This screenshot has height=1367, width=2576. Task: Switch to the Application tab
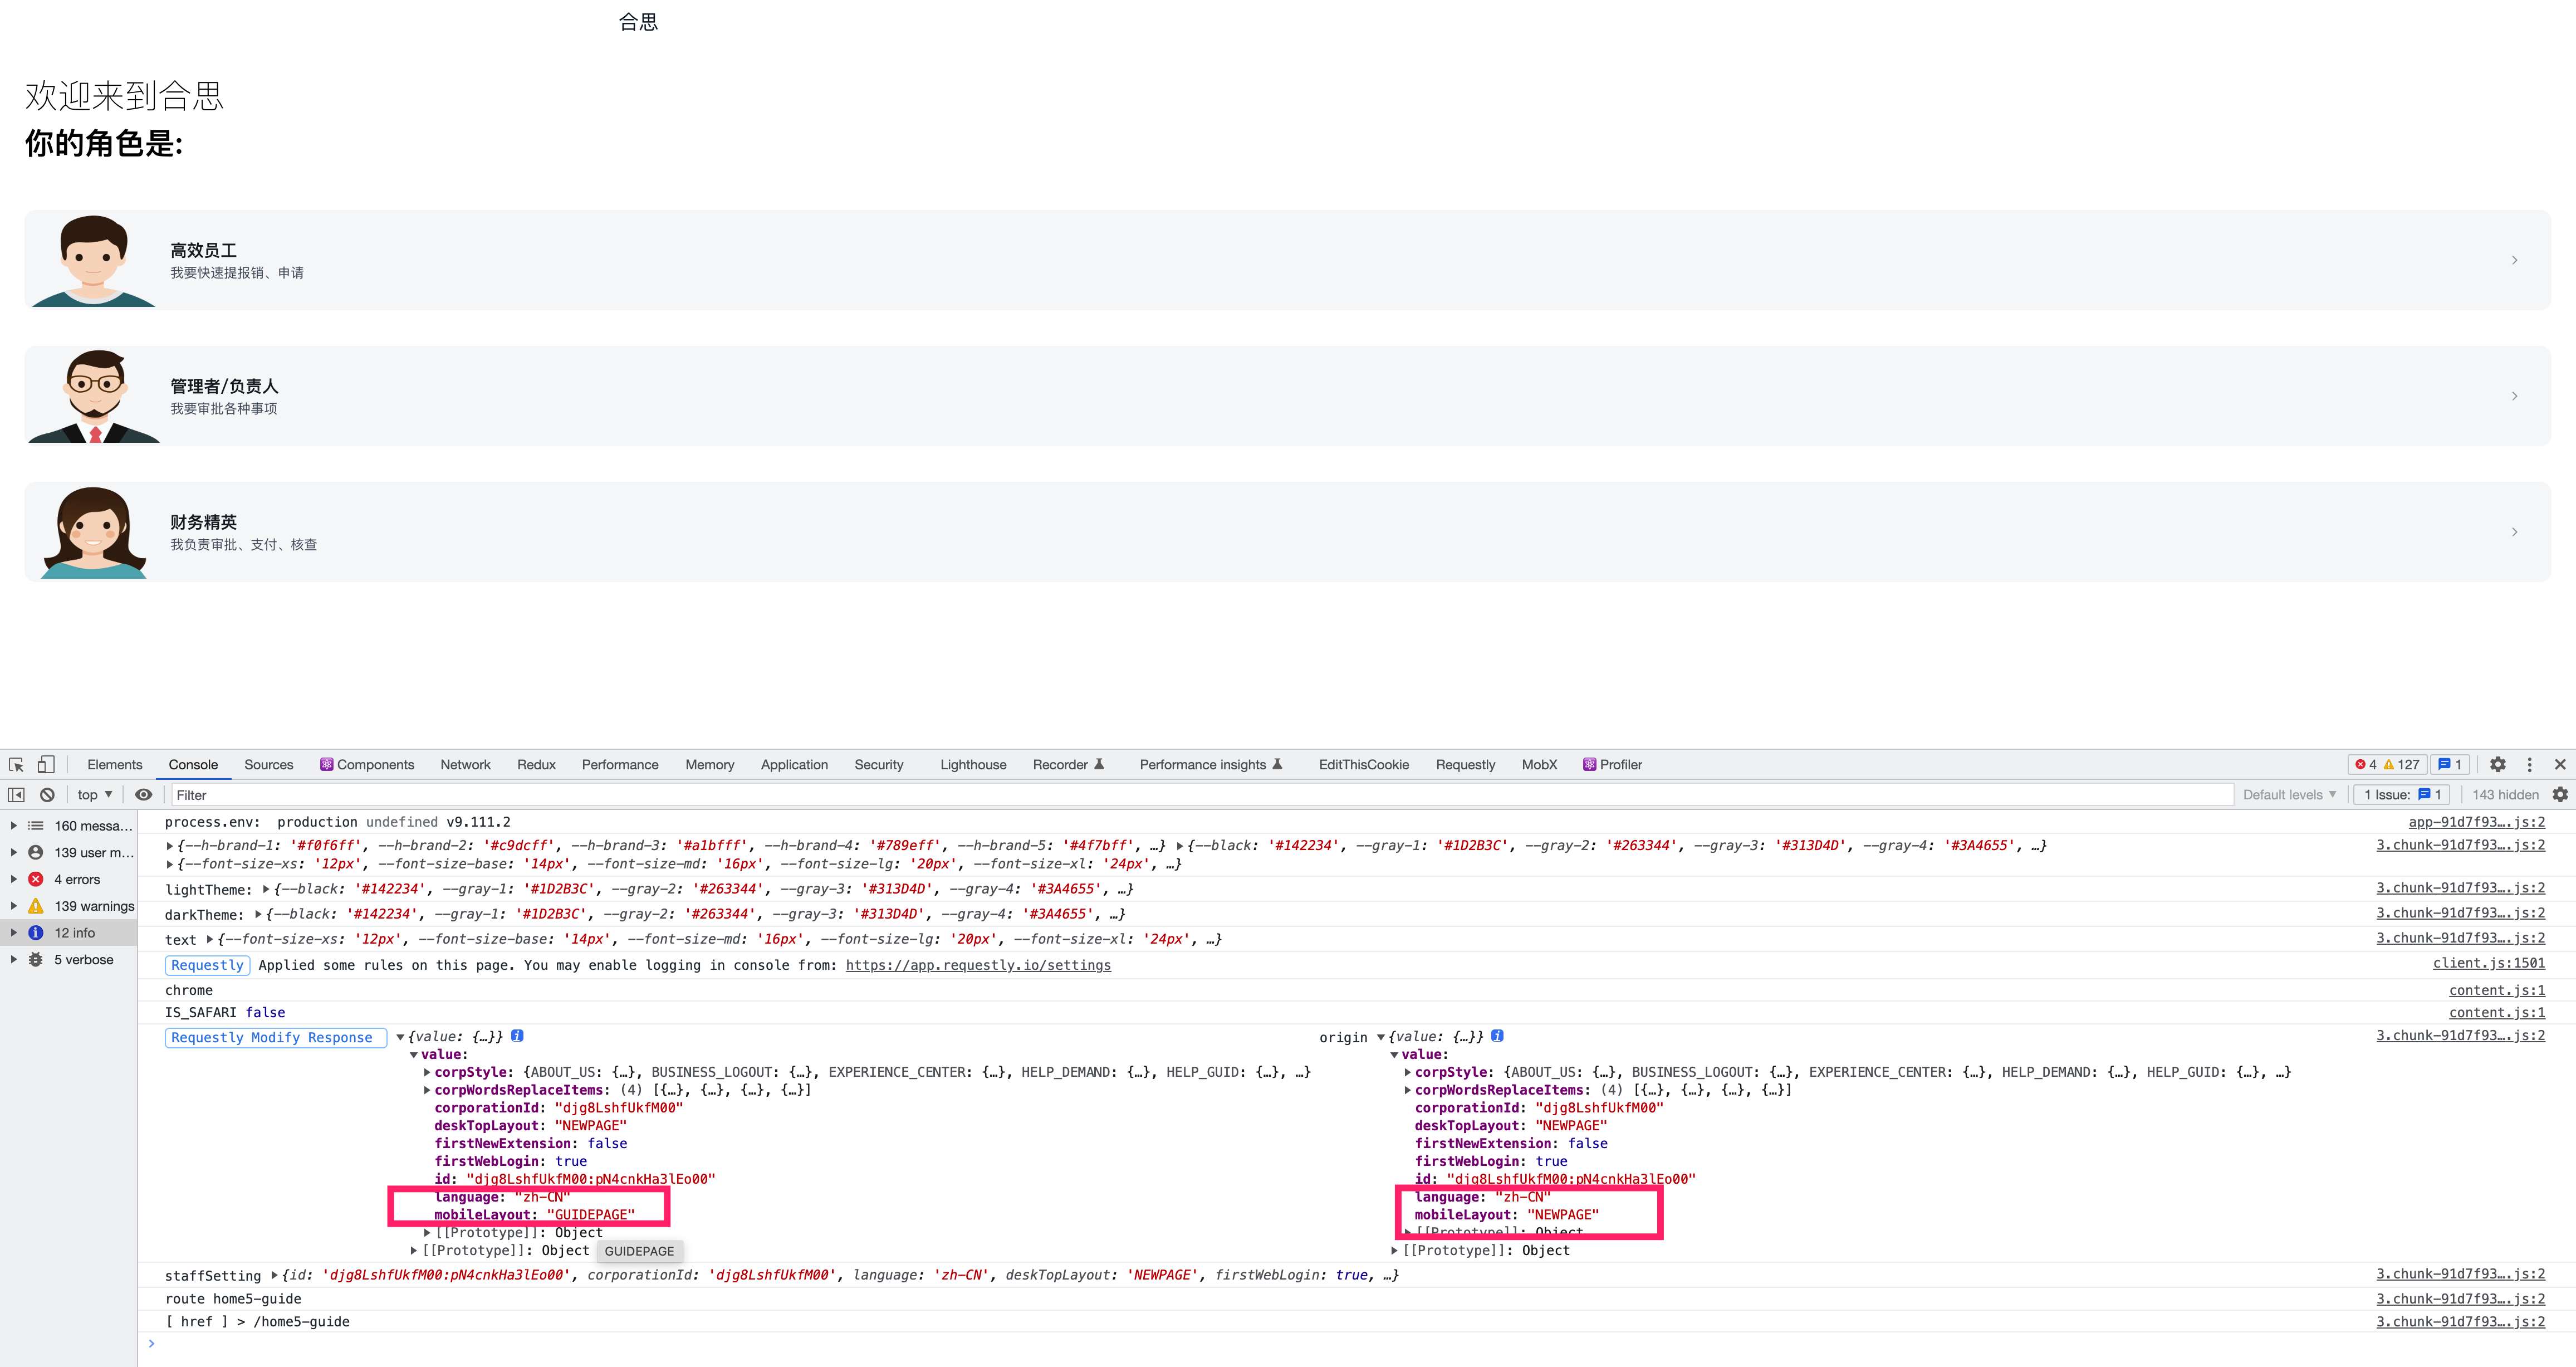(794, 765)
